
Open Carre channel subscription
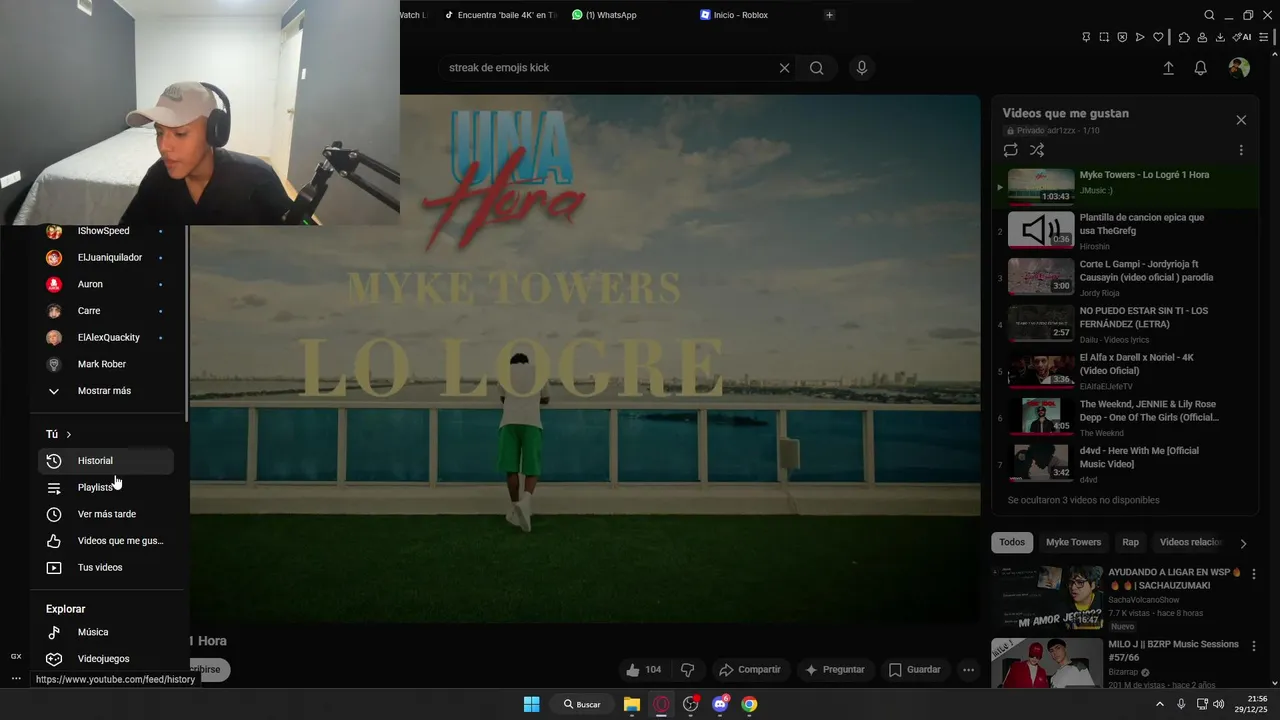(x=106, y=311)
